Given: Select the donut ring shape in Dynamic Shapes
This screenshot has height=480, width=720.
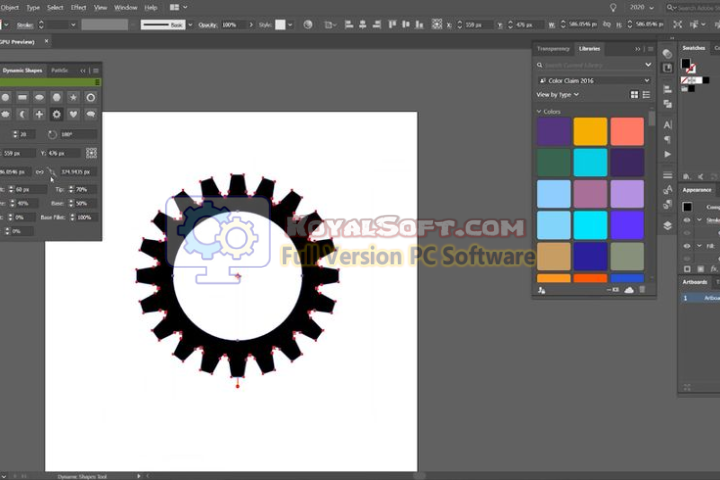Looking at the screenshot, I should [x=90, y=97].
